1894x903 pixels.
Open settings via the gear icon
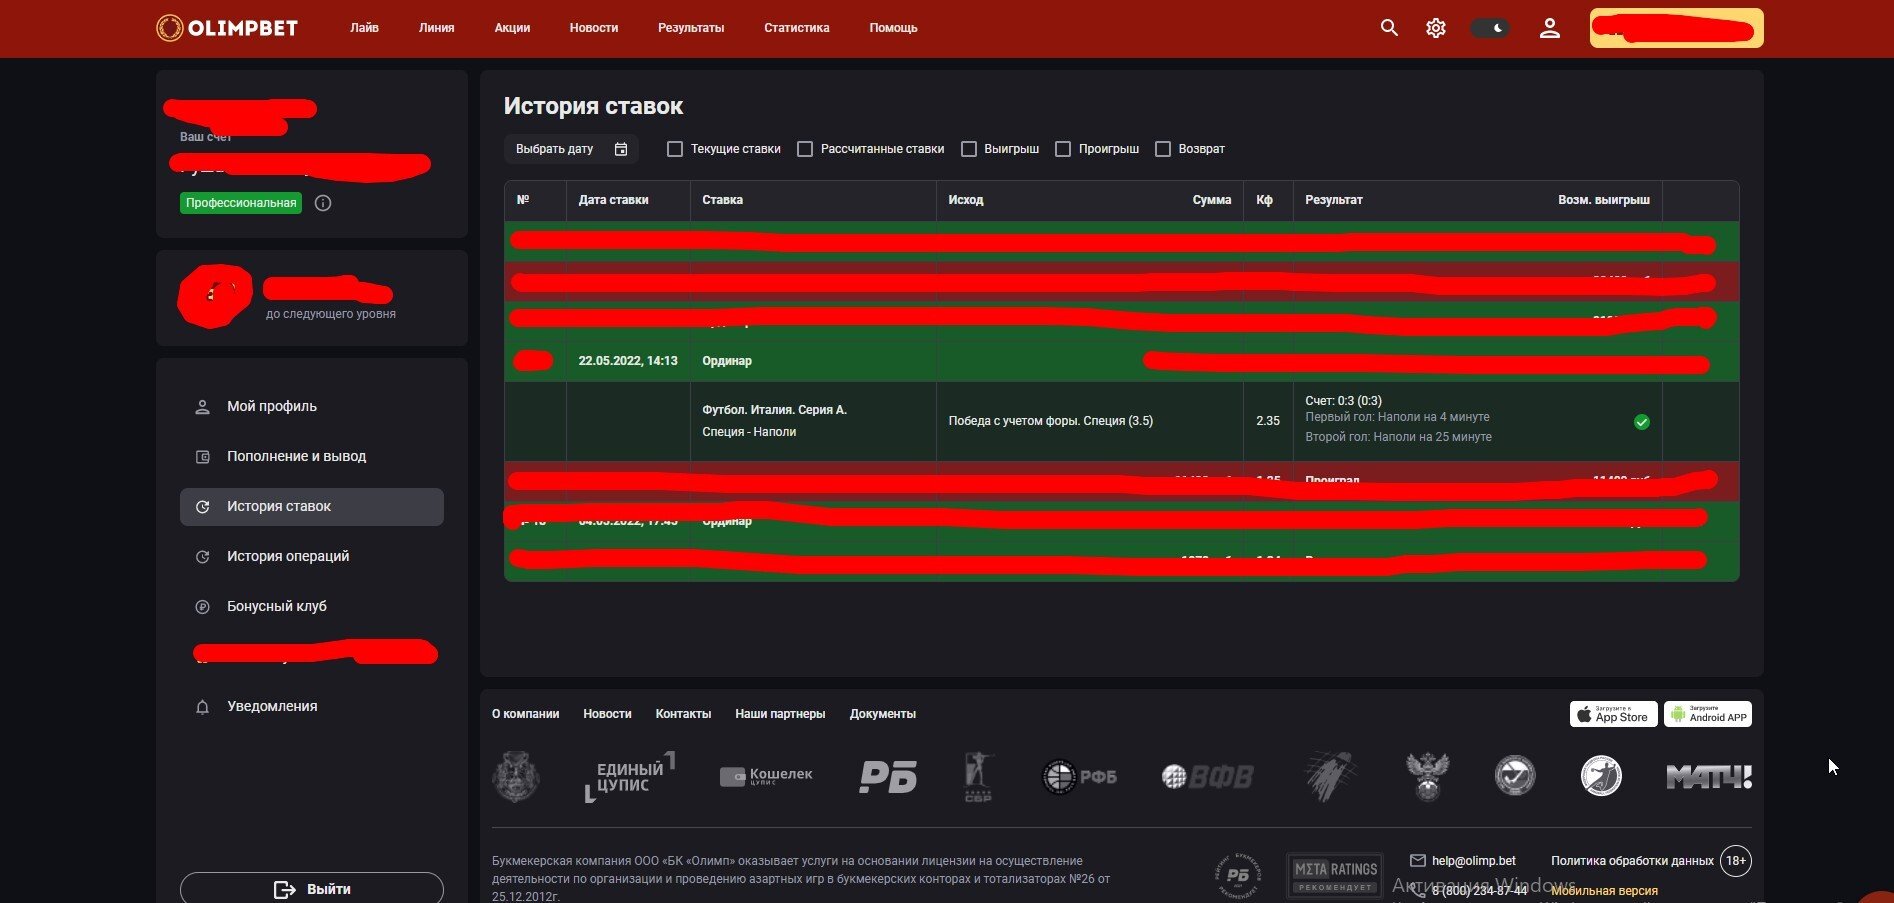click(1436, 28)
